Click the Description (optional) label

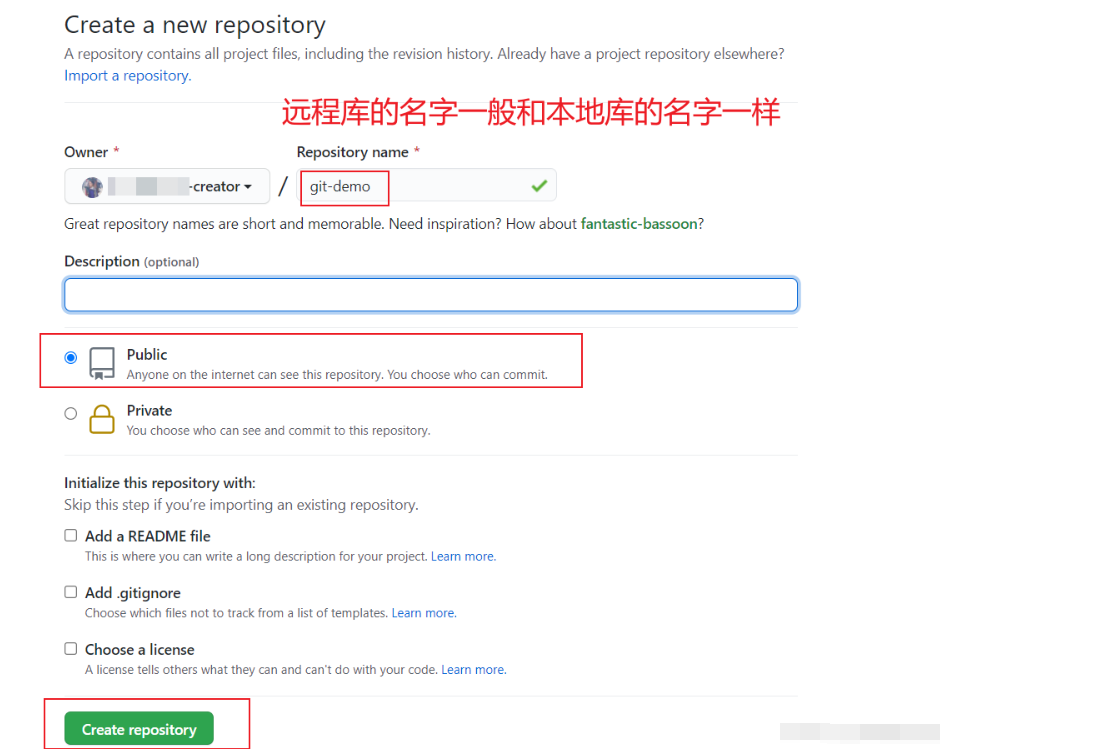[x=131, y=261]
